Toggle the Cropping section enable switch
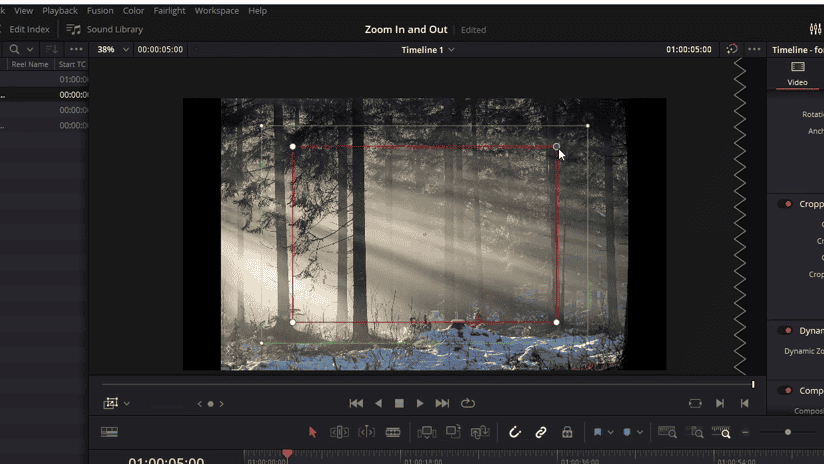Viewport: 824px width, 464px height. 786,204
